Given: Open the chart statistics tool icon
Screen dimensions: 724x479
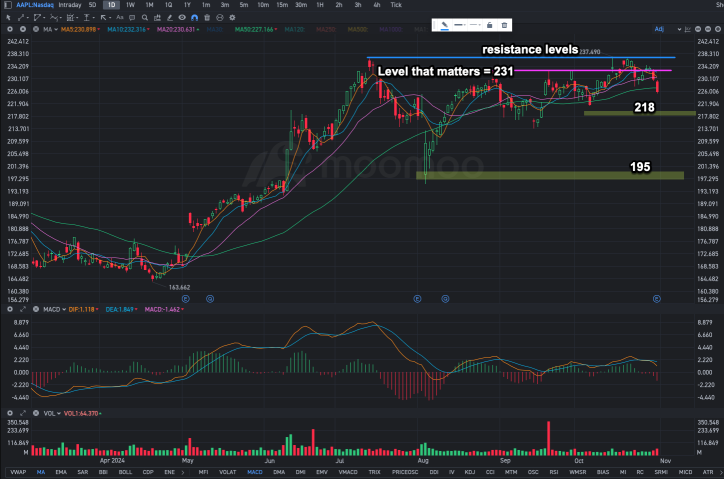Looking at the screenshot, I should click(157, 18).
